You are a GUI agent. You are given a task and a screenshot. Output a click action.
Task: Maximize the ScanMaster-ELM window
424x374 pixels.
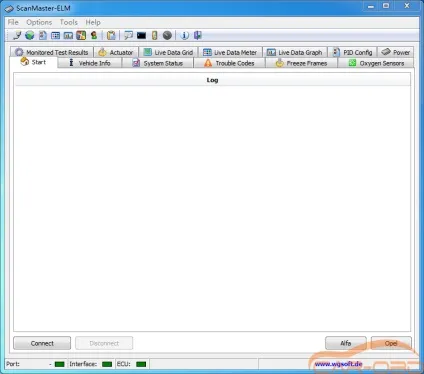[x=386, y=6]
